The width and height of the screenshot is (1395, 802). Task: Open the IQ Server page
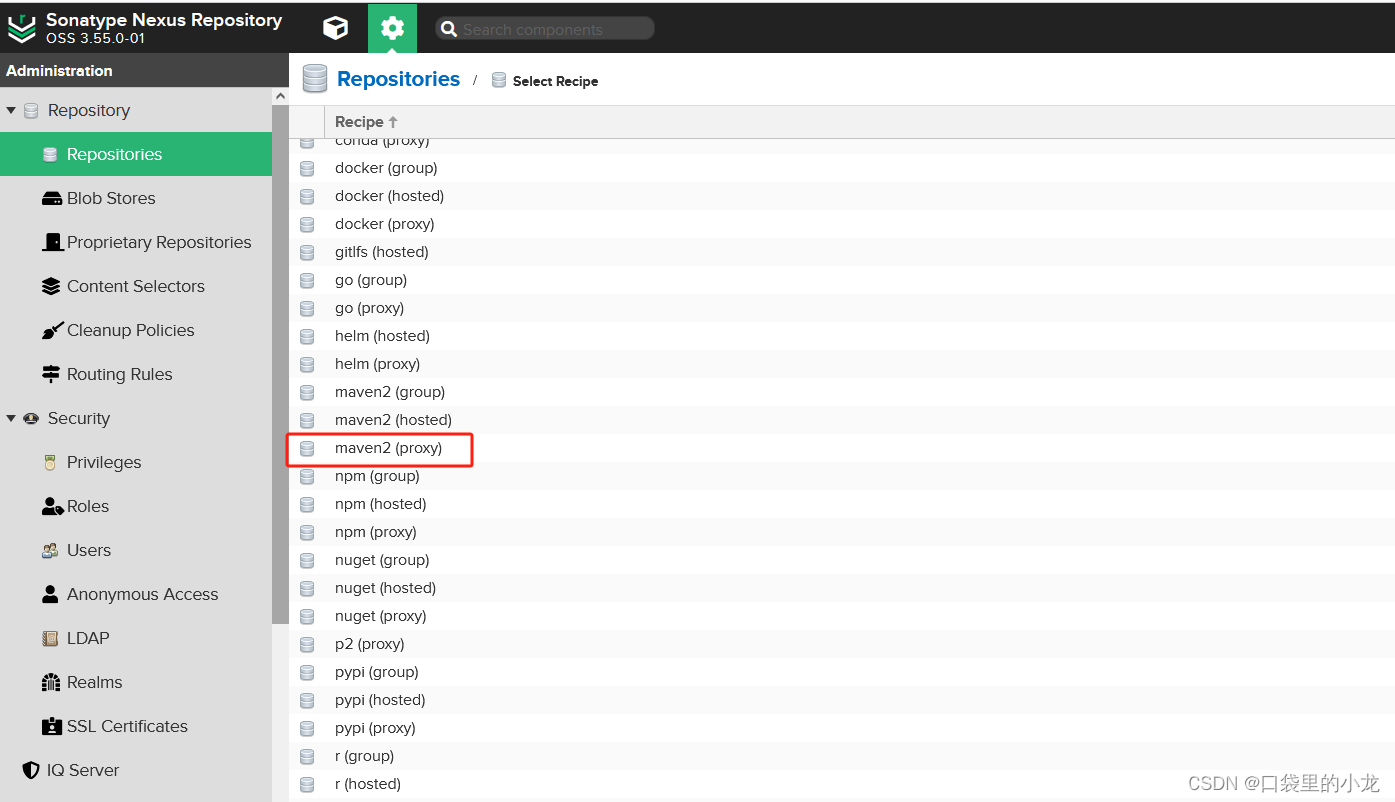(136, 770)
